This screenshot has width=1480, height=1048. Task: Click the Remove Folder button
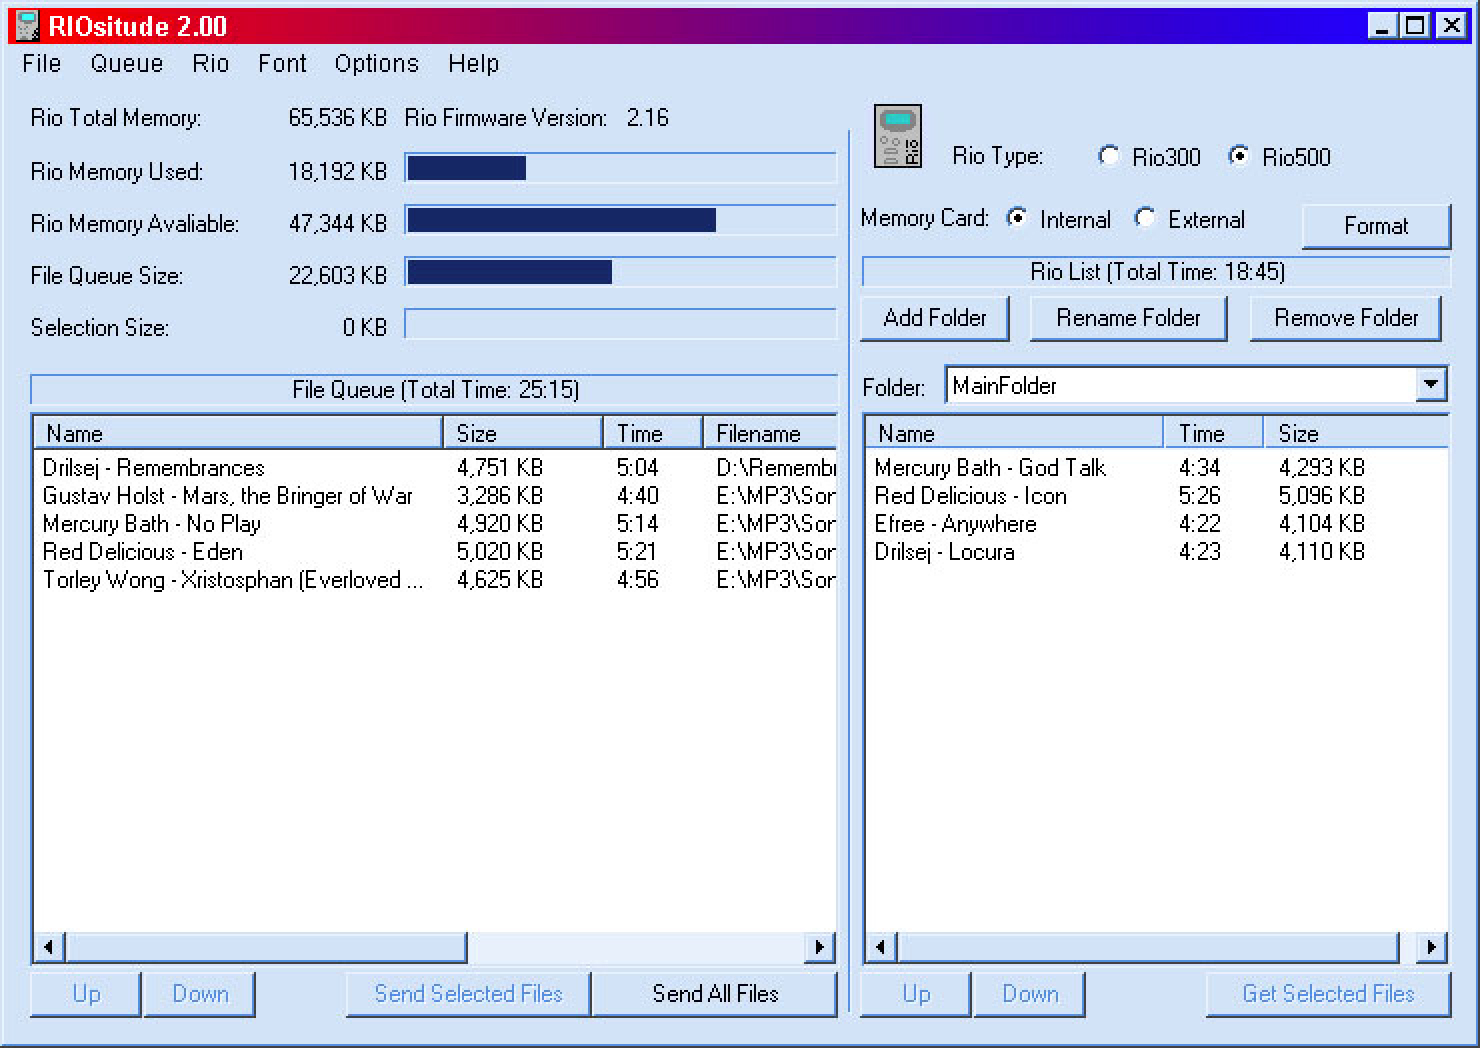click(1346, 318)
